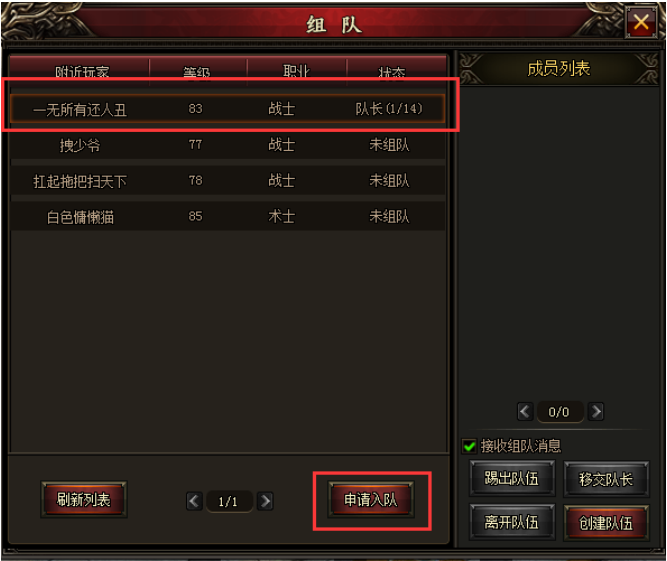Click the 踢出队伍 button
Image resolution: width=667 pixels, height=561 pixels.
512,478
